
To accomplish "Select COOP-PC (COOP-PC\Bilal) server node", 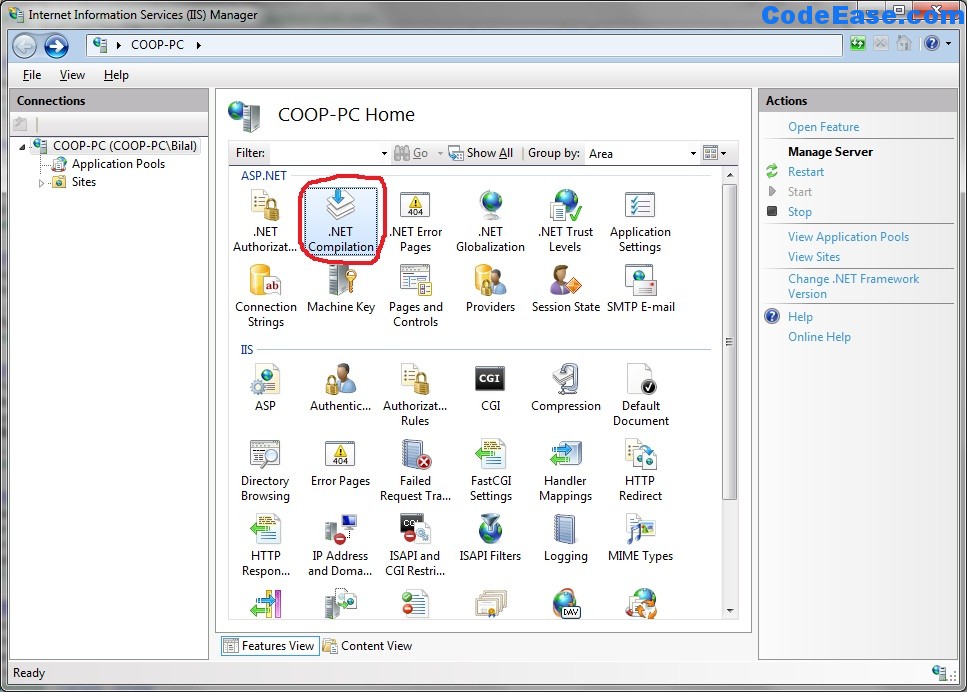I will point(125,146).
